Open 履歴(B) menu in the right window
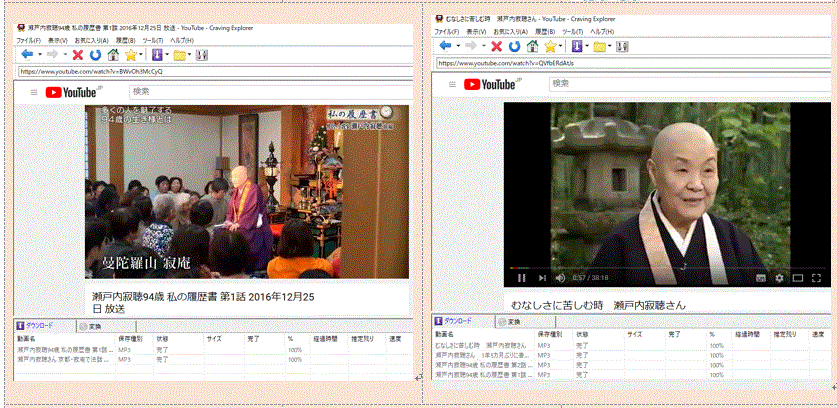This screenshot has height=408, width=837. (x=545, y=32)
